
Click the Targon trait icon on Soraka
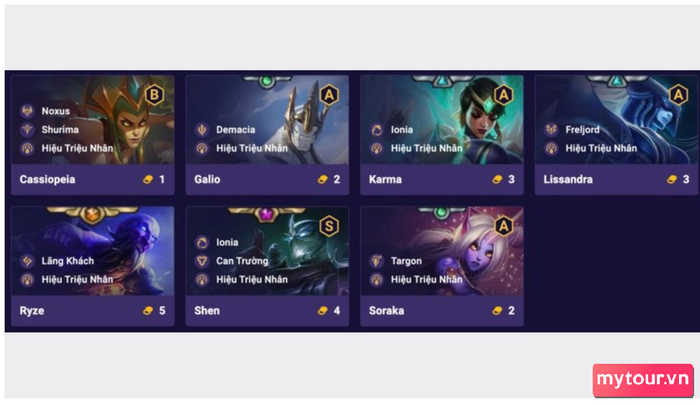click(376, 261)
